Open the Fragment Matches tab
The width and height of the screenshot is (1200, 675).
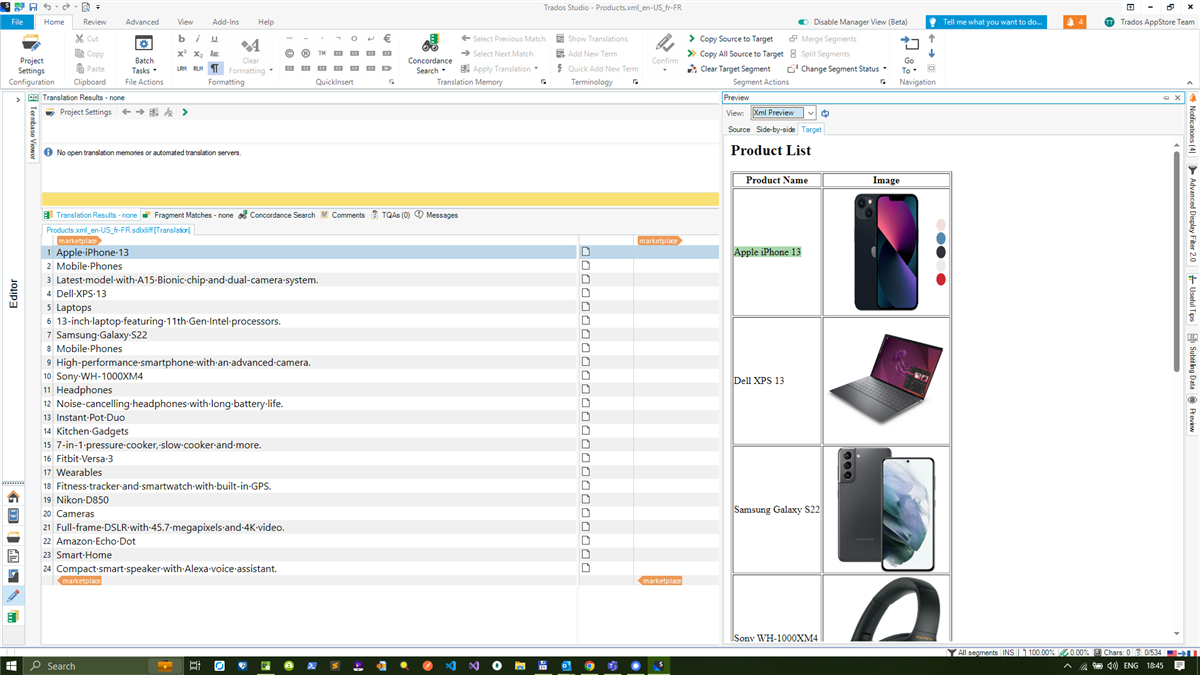(x=188, y=215)
